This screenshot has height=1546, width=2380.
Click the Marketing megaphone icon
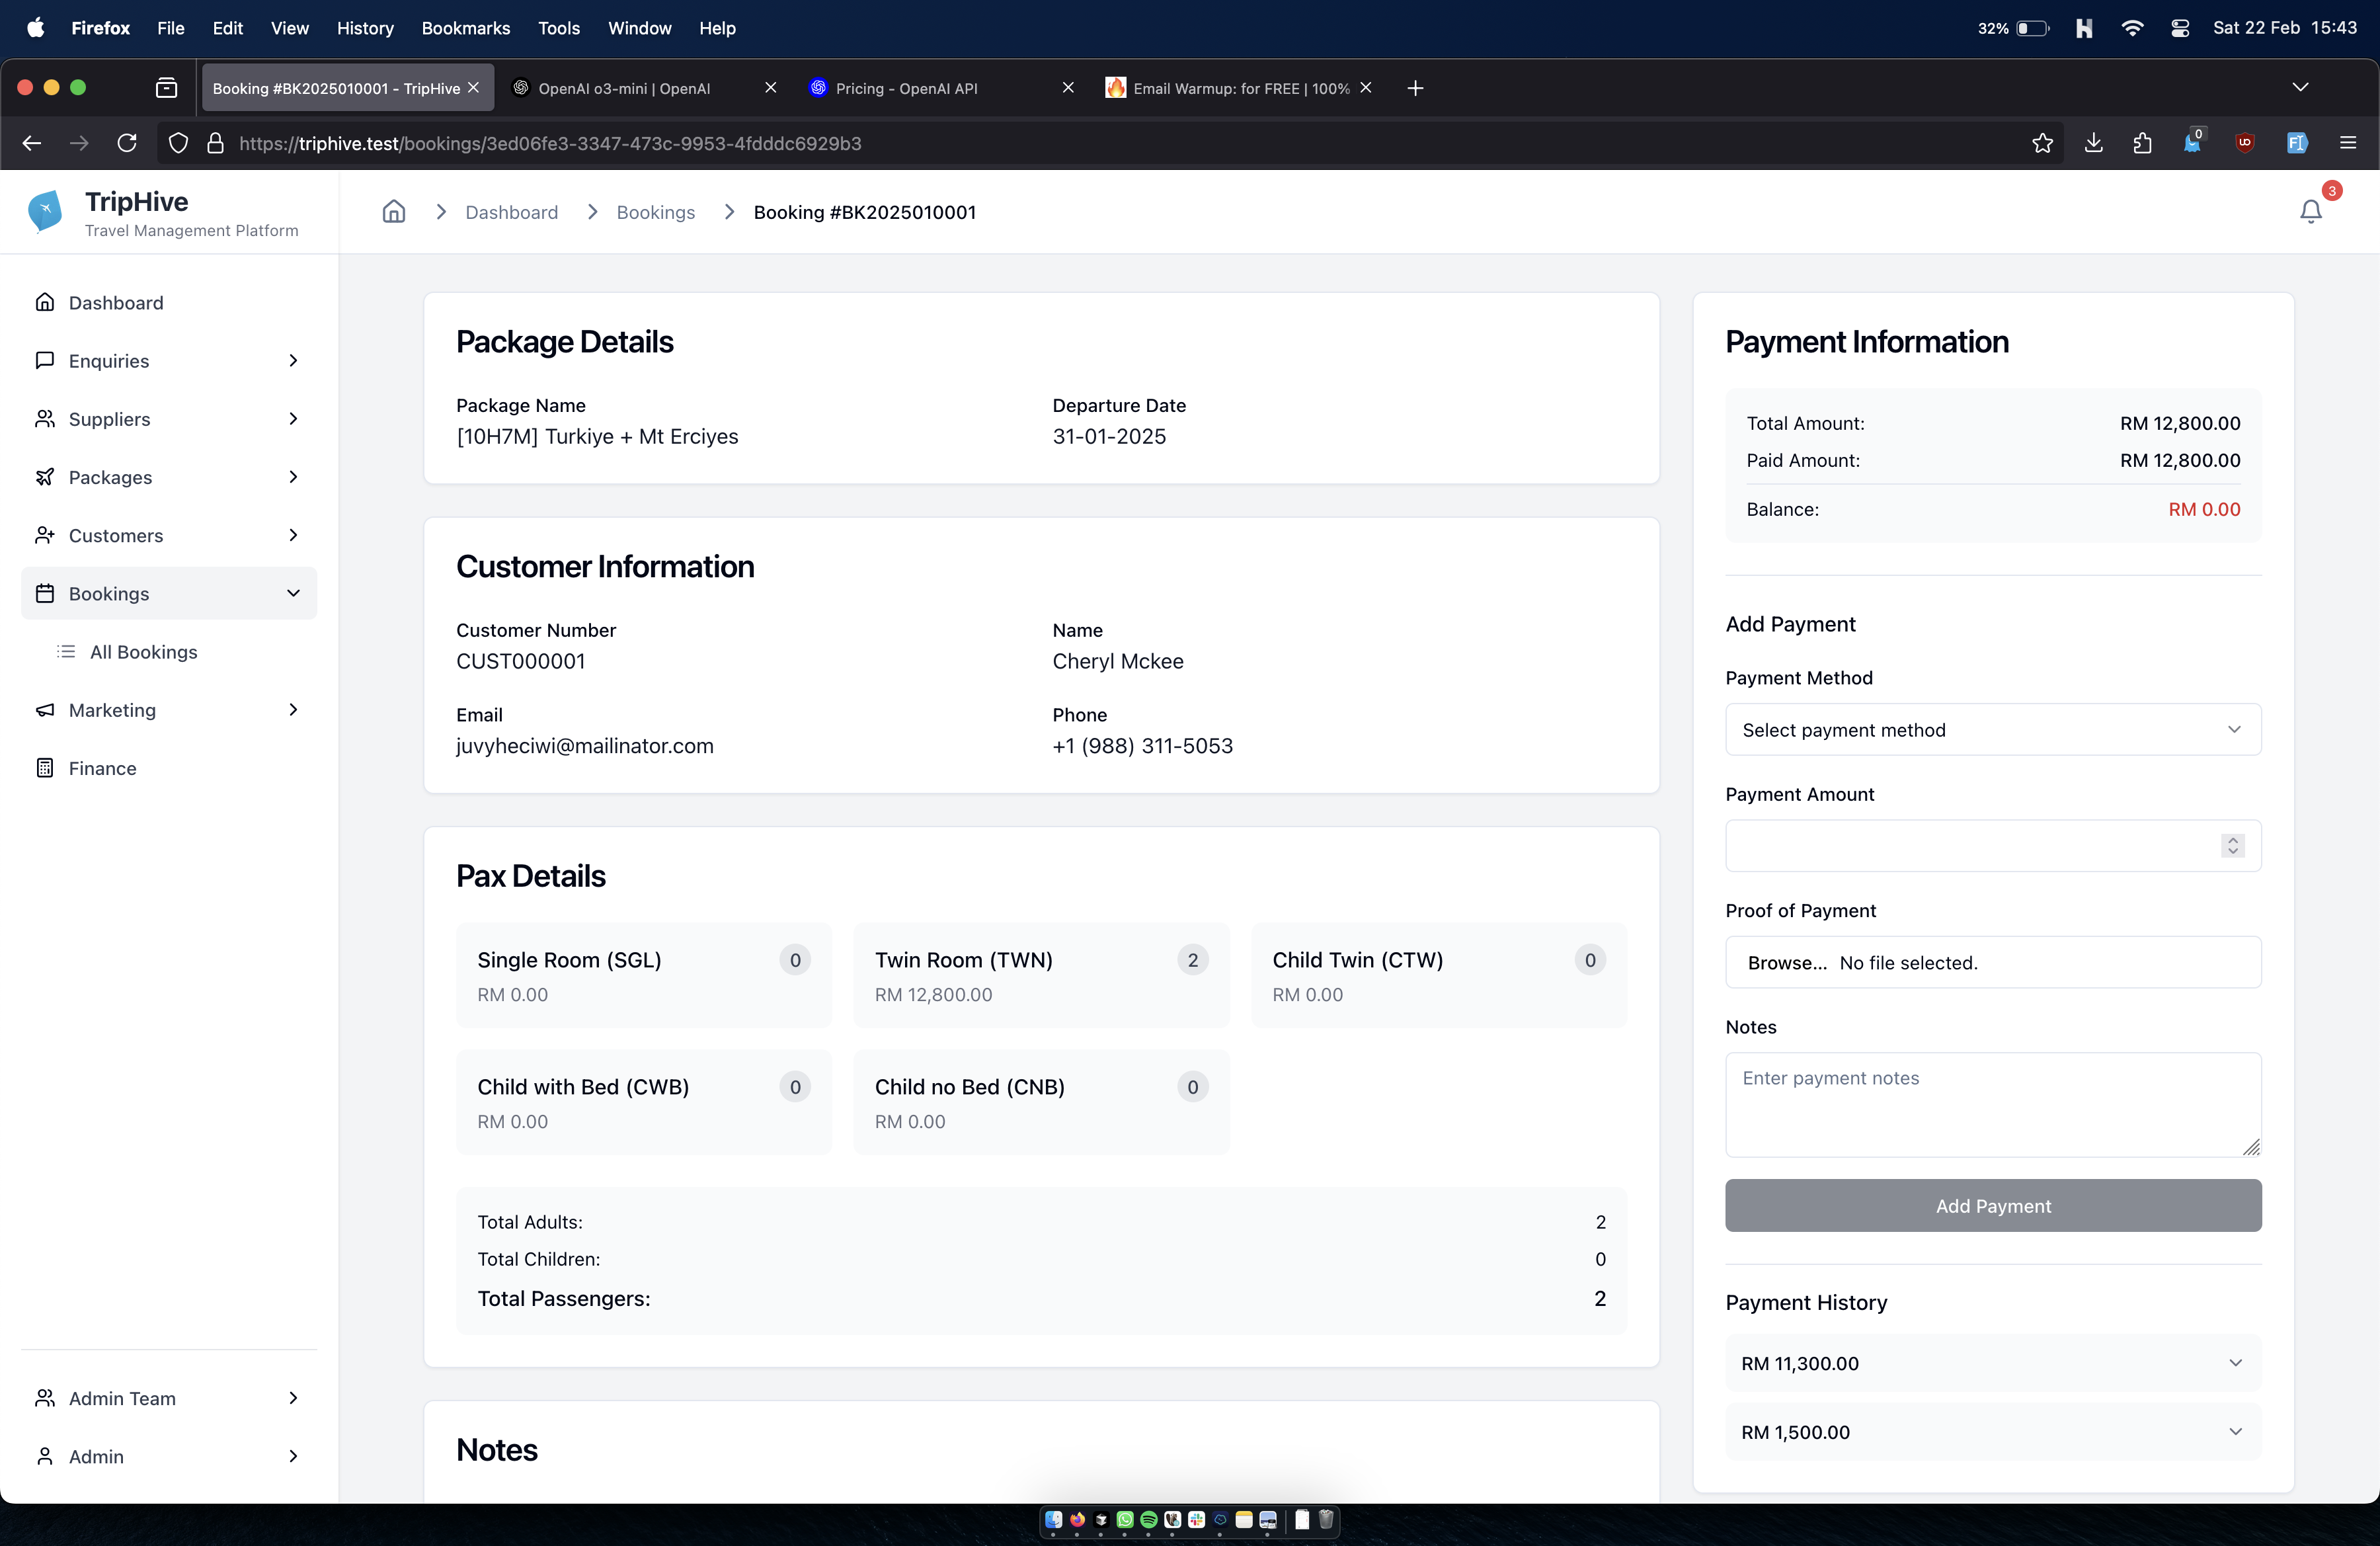tap(44, 710)
